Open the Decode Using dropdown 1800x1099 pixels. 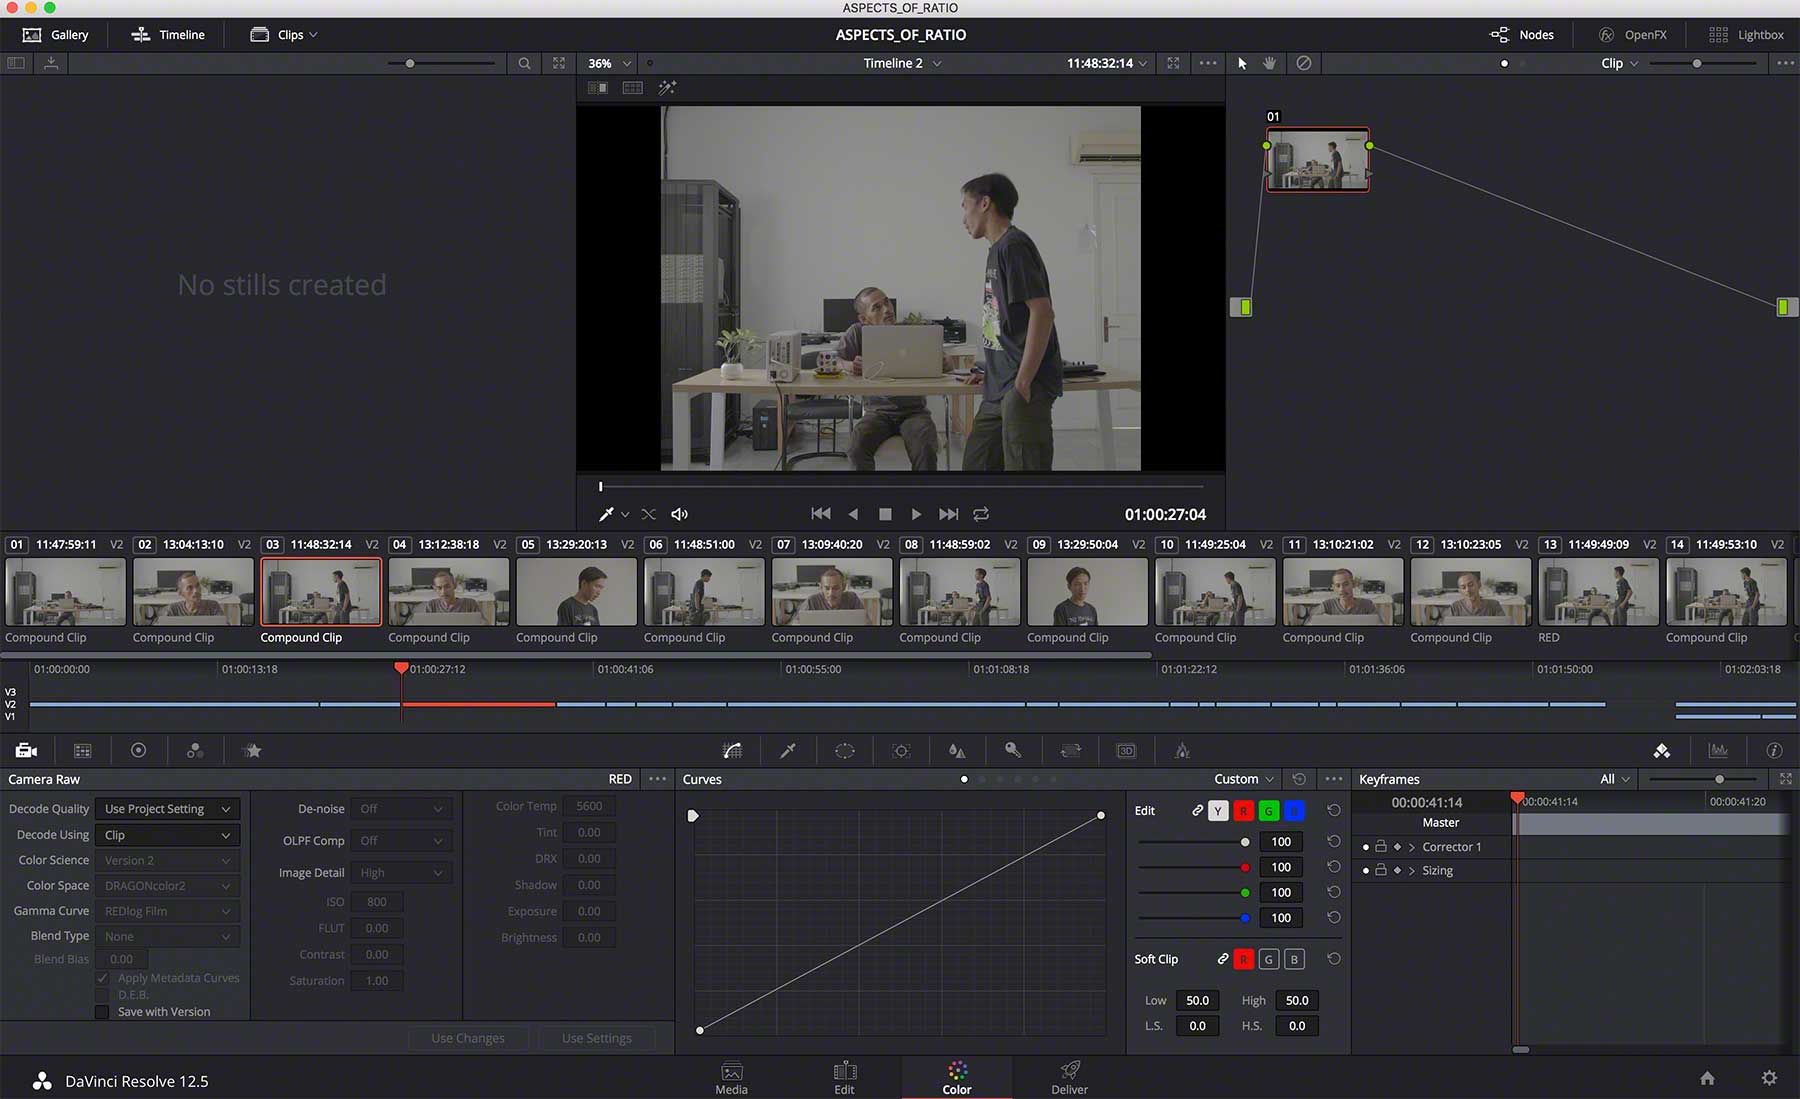(x=167, y=835)
